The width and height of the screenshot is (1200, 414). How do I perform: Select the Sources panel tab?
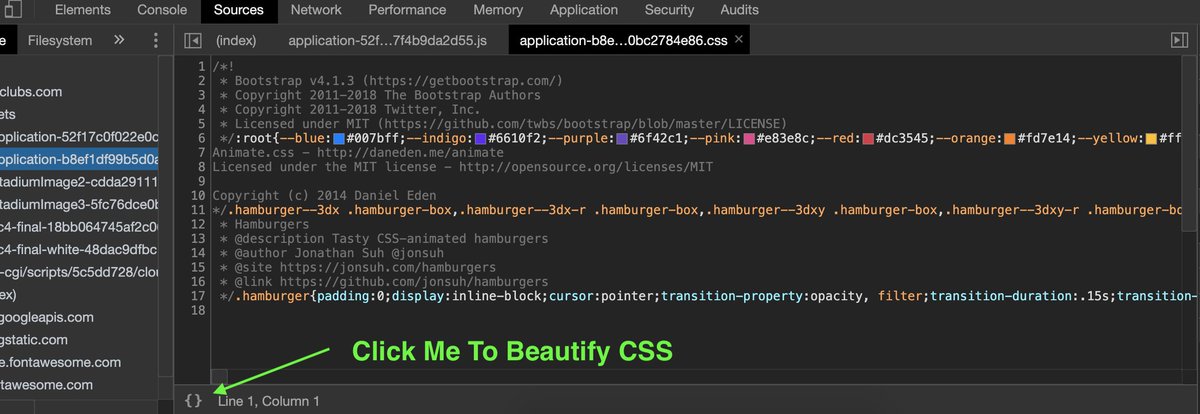239,11
